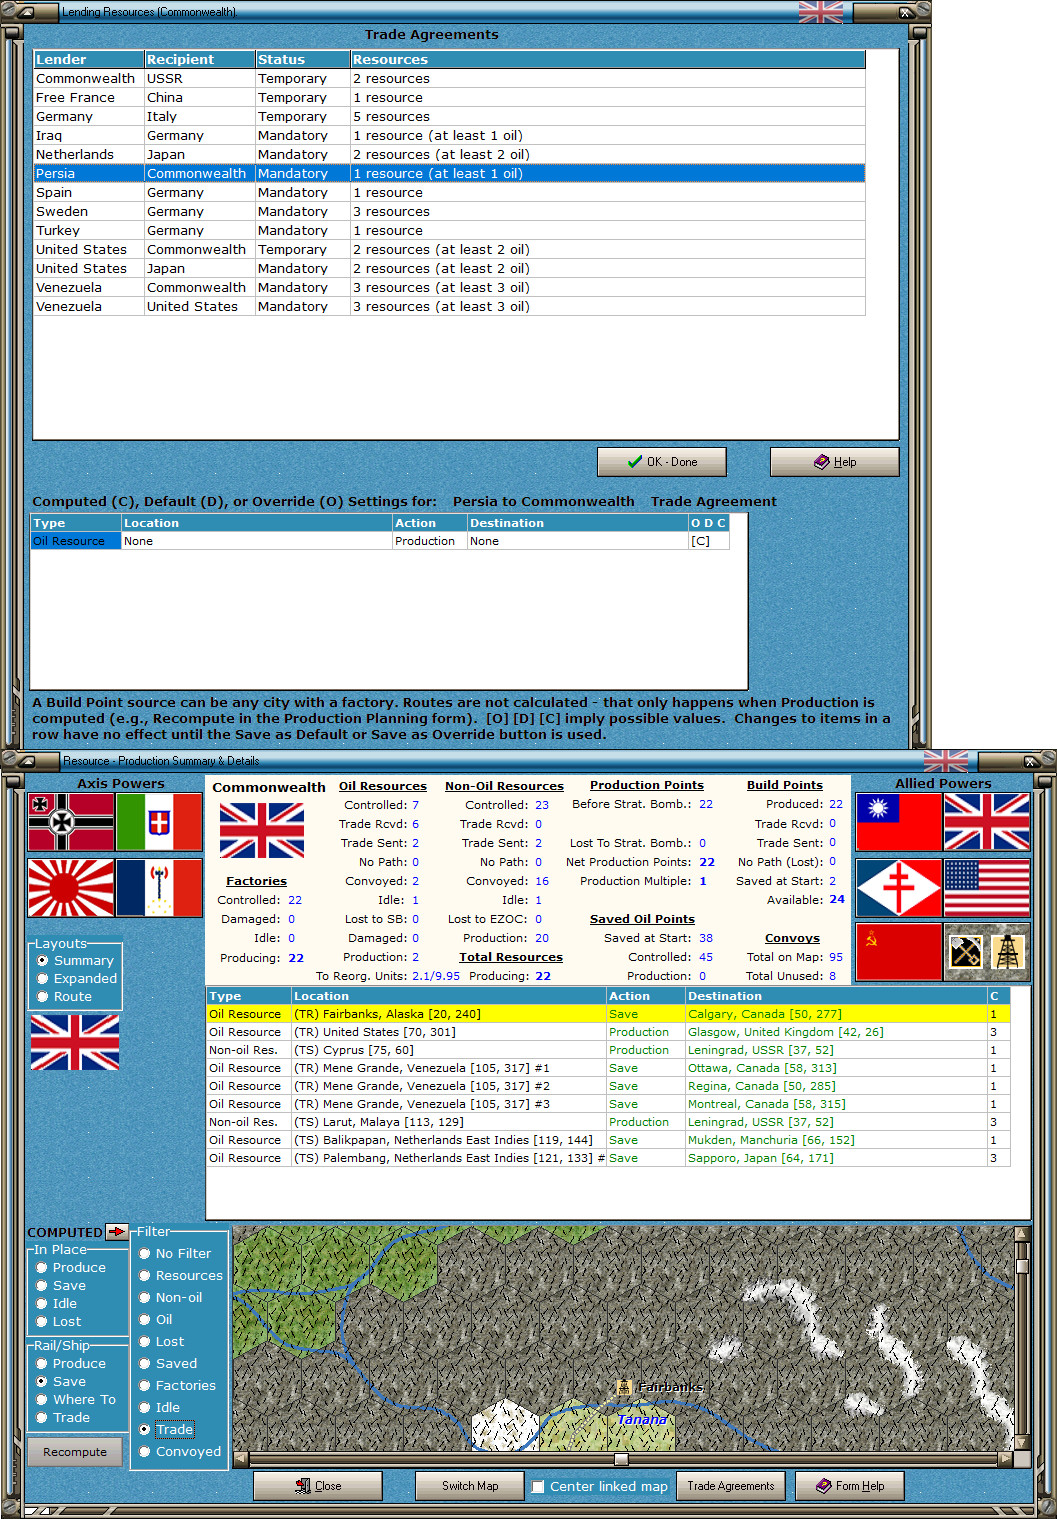Click the map's horizontal scrollbar right arrow
1057x1519 pixels.
(1005, 1459)
